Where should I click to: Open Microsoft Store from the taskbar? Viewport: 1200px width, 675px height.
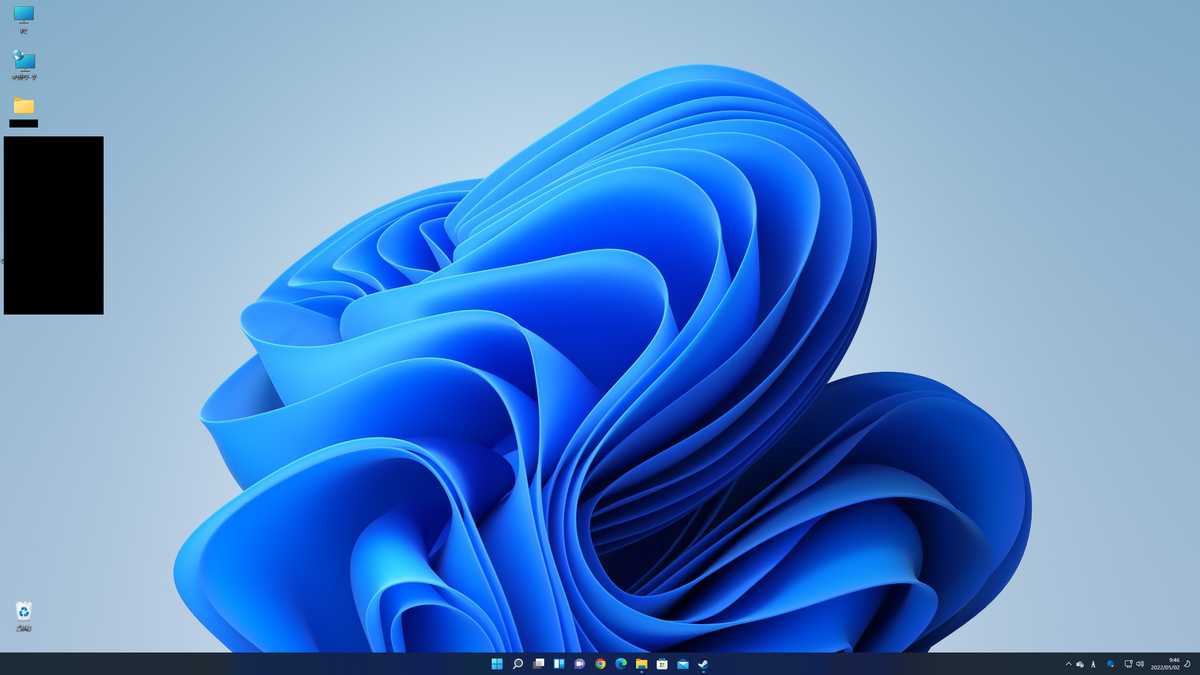click(662, 664)
